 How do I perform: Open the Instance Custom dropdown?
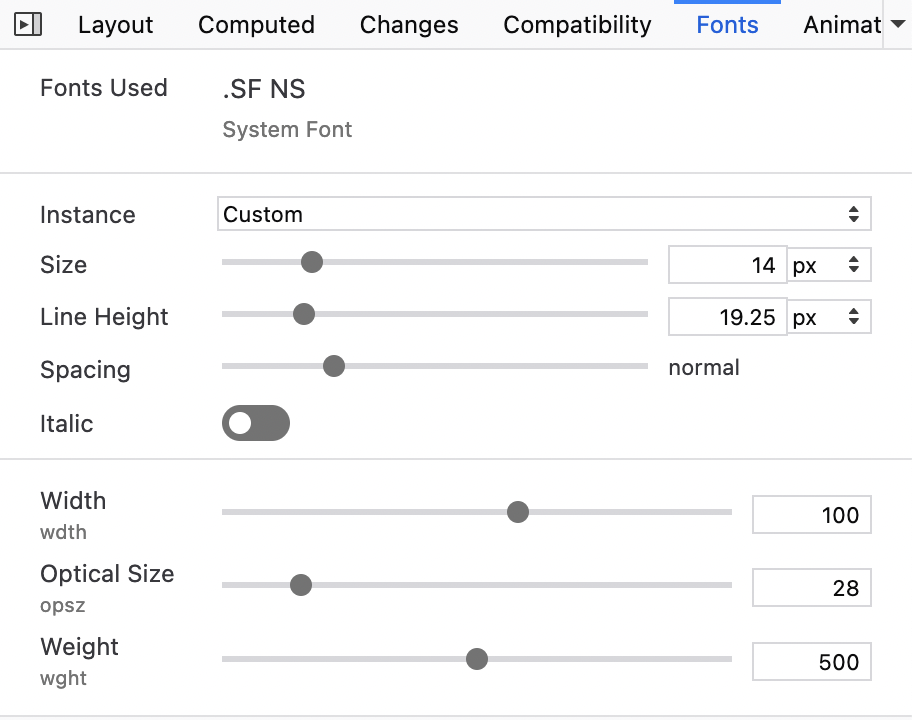coord(544,214)
